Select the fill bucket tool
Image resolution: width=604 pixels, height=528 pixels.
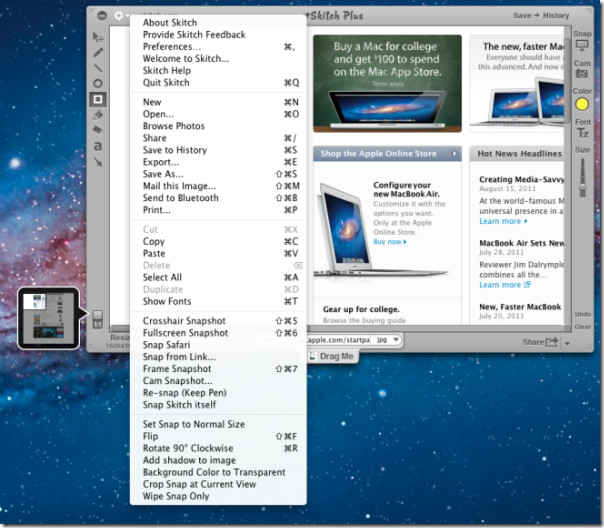click(98, 114)
